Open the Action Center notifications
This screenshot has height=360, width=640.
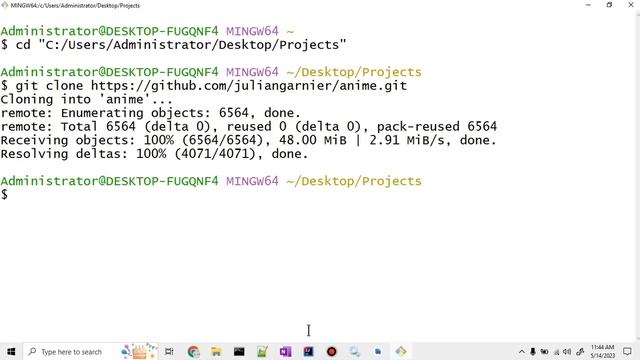(x=627, y=351)
